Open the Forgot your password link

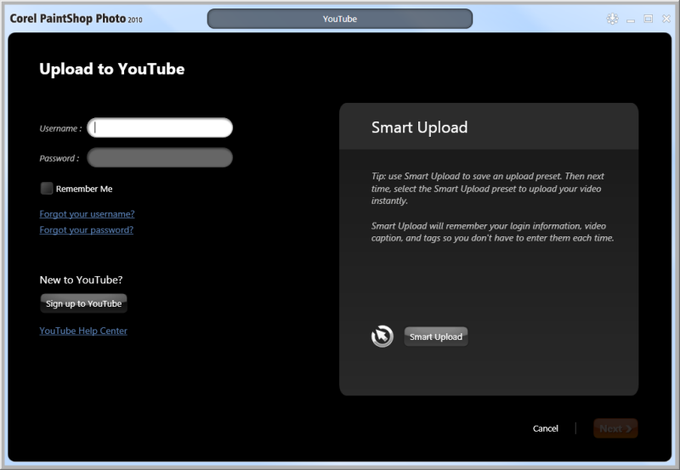[86, 230]
